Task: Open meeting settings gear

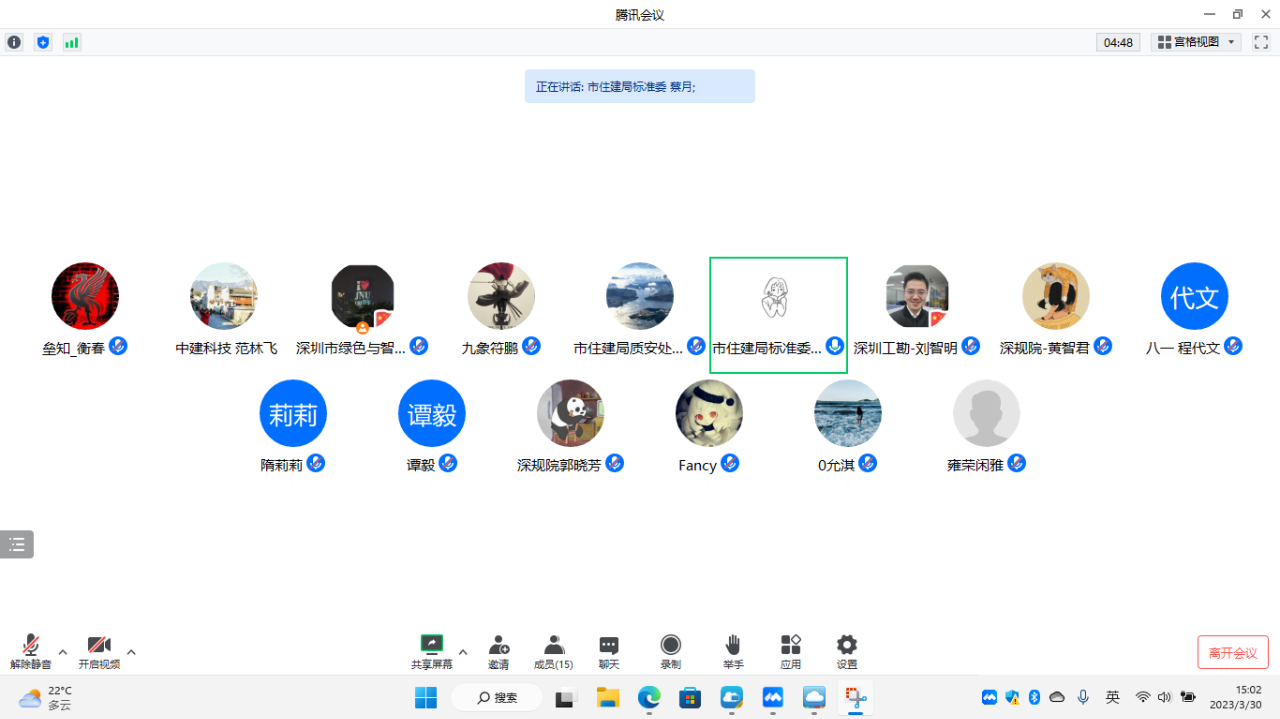Action: point(846,645)
